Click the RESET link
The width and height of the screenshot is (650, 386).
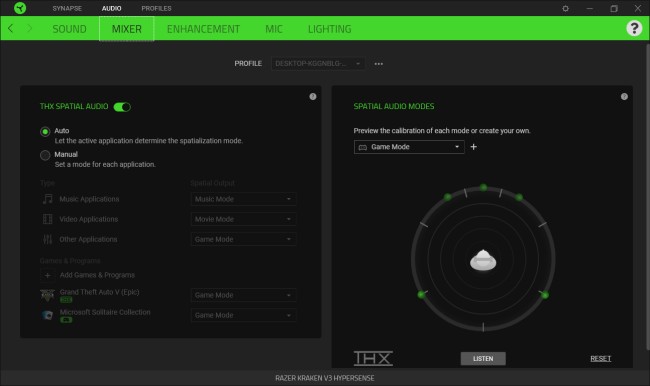[601, 359]
